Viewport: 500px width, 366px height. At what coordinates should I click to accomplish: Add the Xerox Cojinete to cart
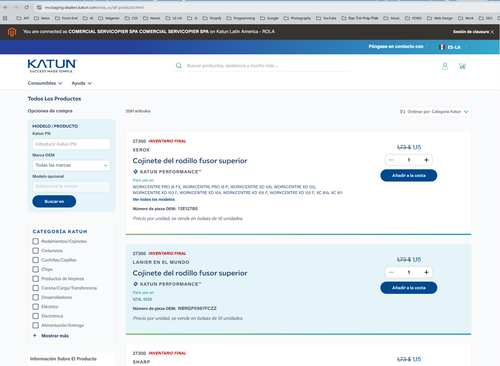click(409, 175)
